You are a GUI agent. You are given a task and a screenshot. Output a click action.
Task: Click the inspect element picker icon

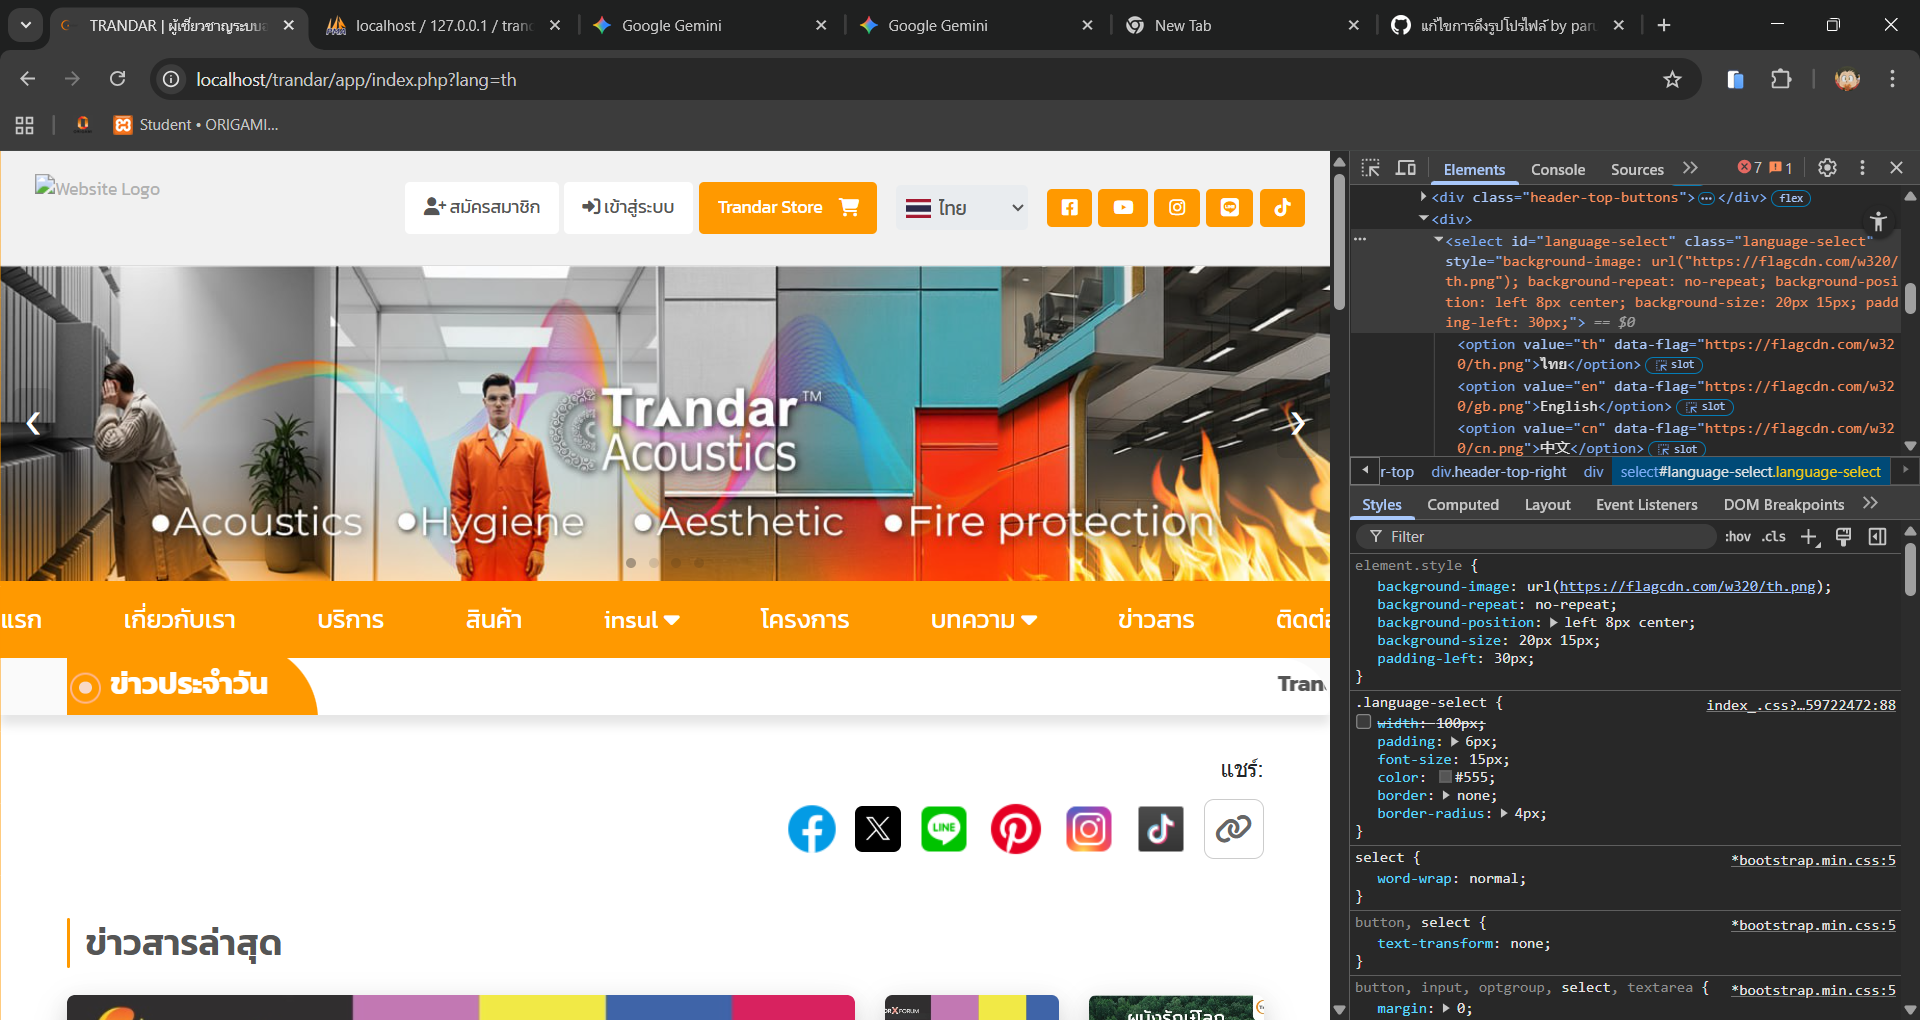tap(1371, 168)
